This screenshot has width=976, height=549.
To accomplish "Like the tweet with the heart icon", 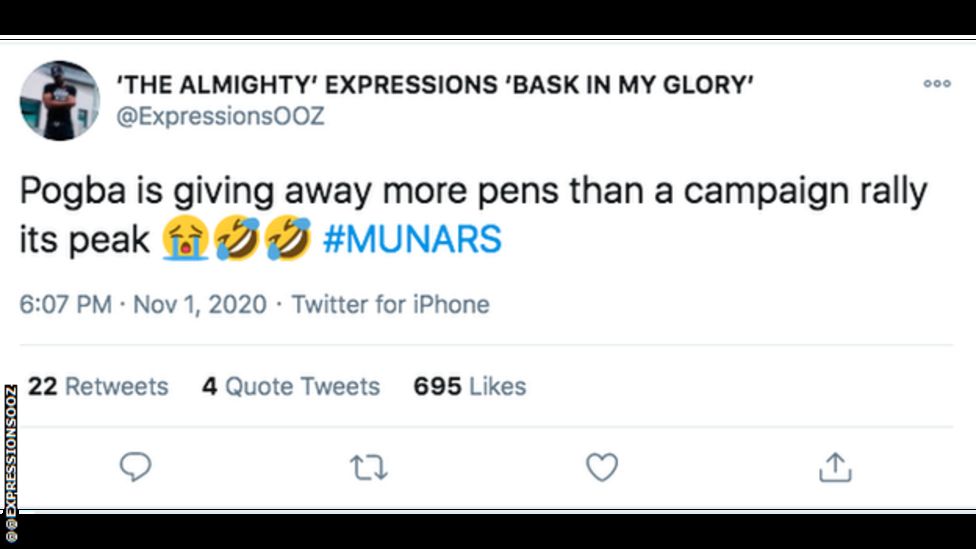I will coord(601,467).
